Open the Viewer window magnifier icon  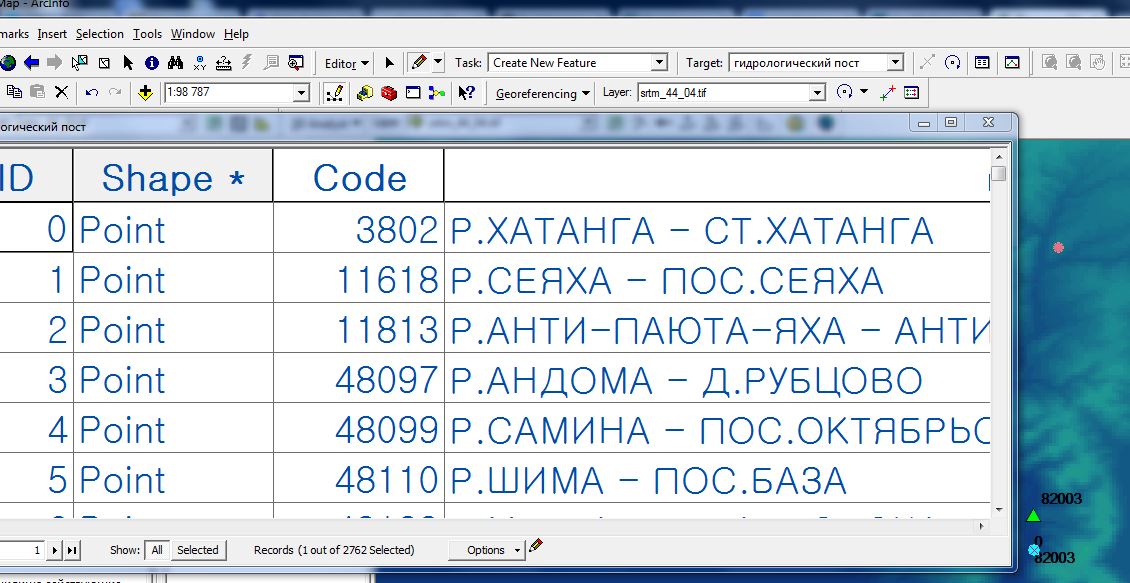295,63
